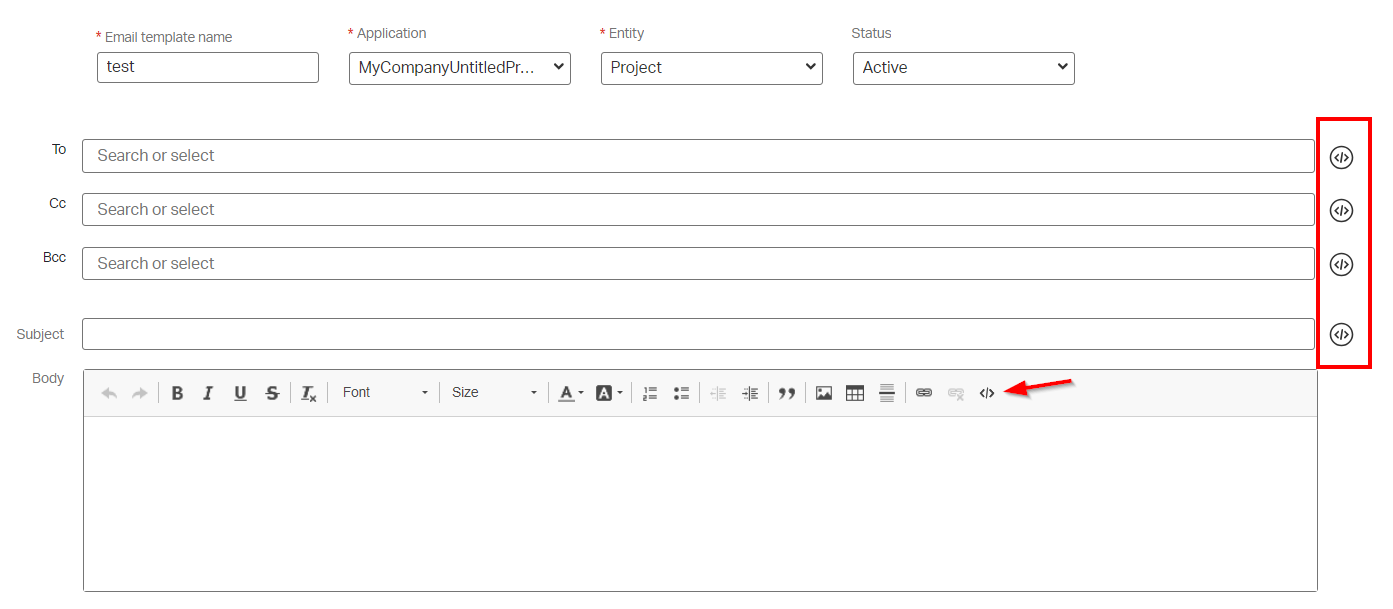Click the strikethrough icon
This screenshot has width=1393, height=609.
click(x=272, y=393)
